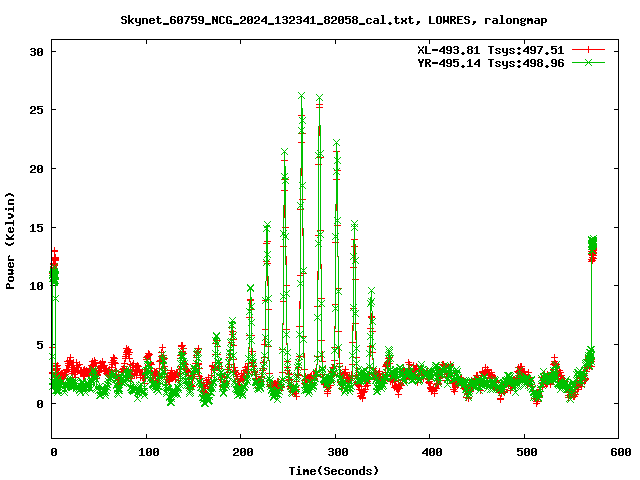The height and width of the screenshot is (480, 640).
Task: Click the y-axis tick label 20
Action: (x=36, y=169)
